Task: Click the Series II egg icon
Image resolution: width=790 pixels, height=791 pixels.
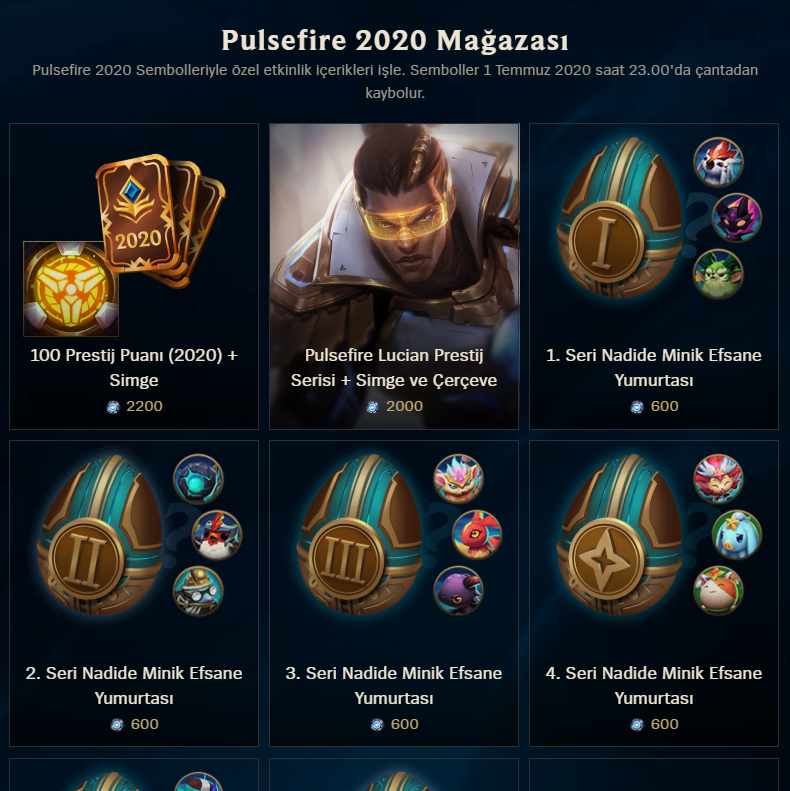Action: (x=99, y=535)
